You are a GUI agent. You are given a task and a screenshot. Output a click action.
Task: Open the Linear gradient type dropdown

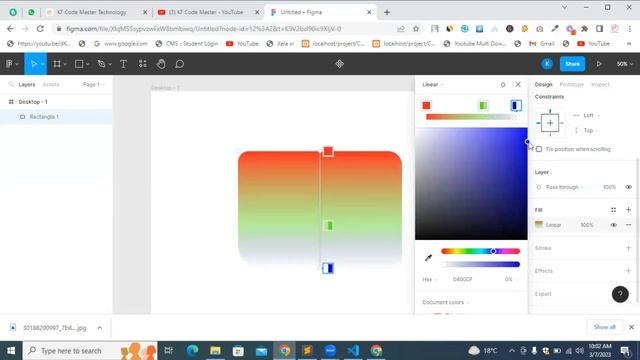[x=433, y=84]
